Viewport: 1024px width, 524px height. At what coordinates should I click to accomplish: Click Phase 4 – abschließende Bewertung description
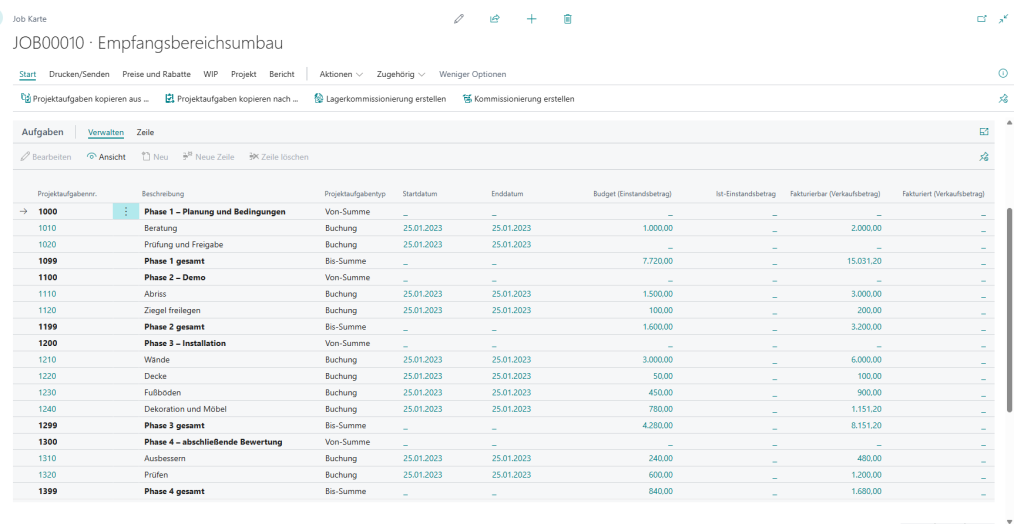(x=213, y=442)
